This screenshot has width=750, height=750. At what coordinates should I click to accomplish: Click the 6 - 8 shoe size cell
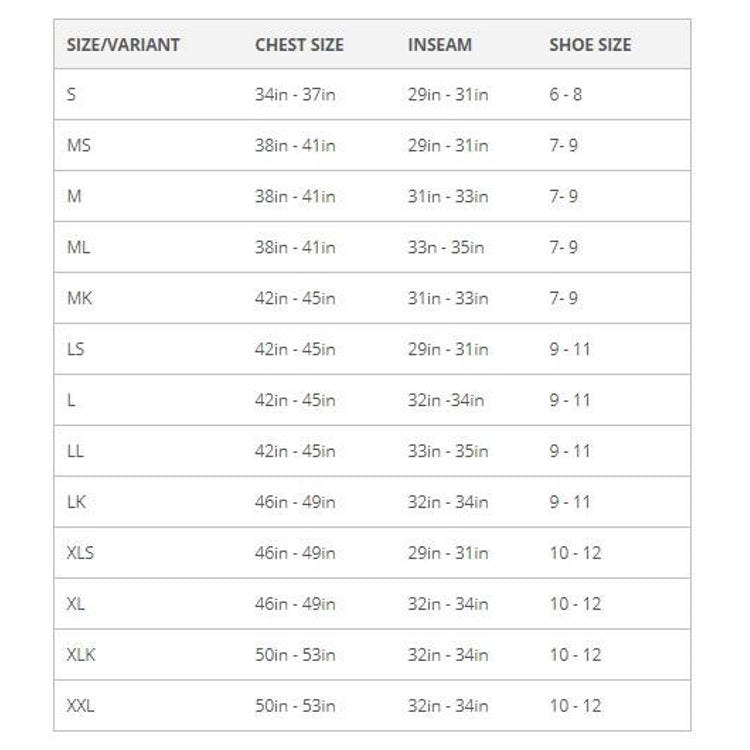coord(565,94)
